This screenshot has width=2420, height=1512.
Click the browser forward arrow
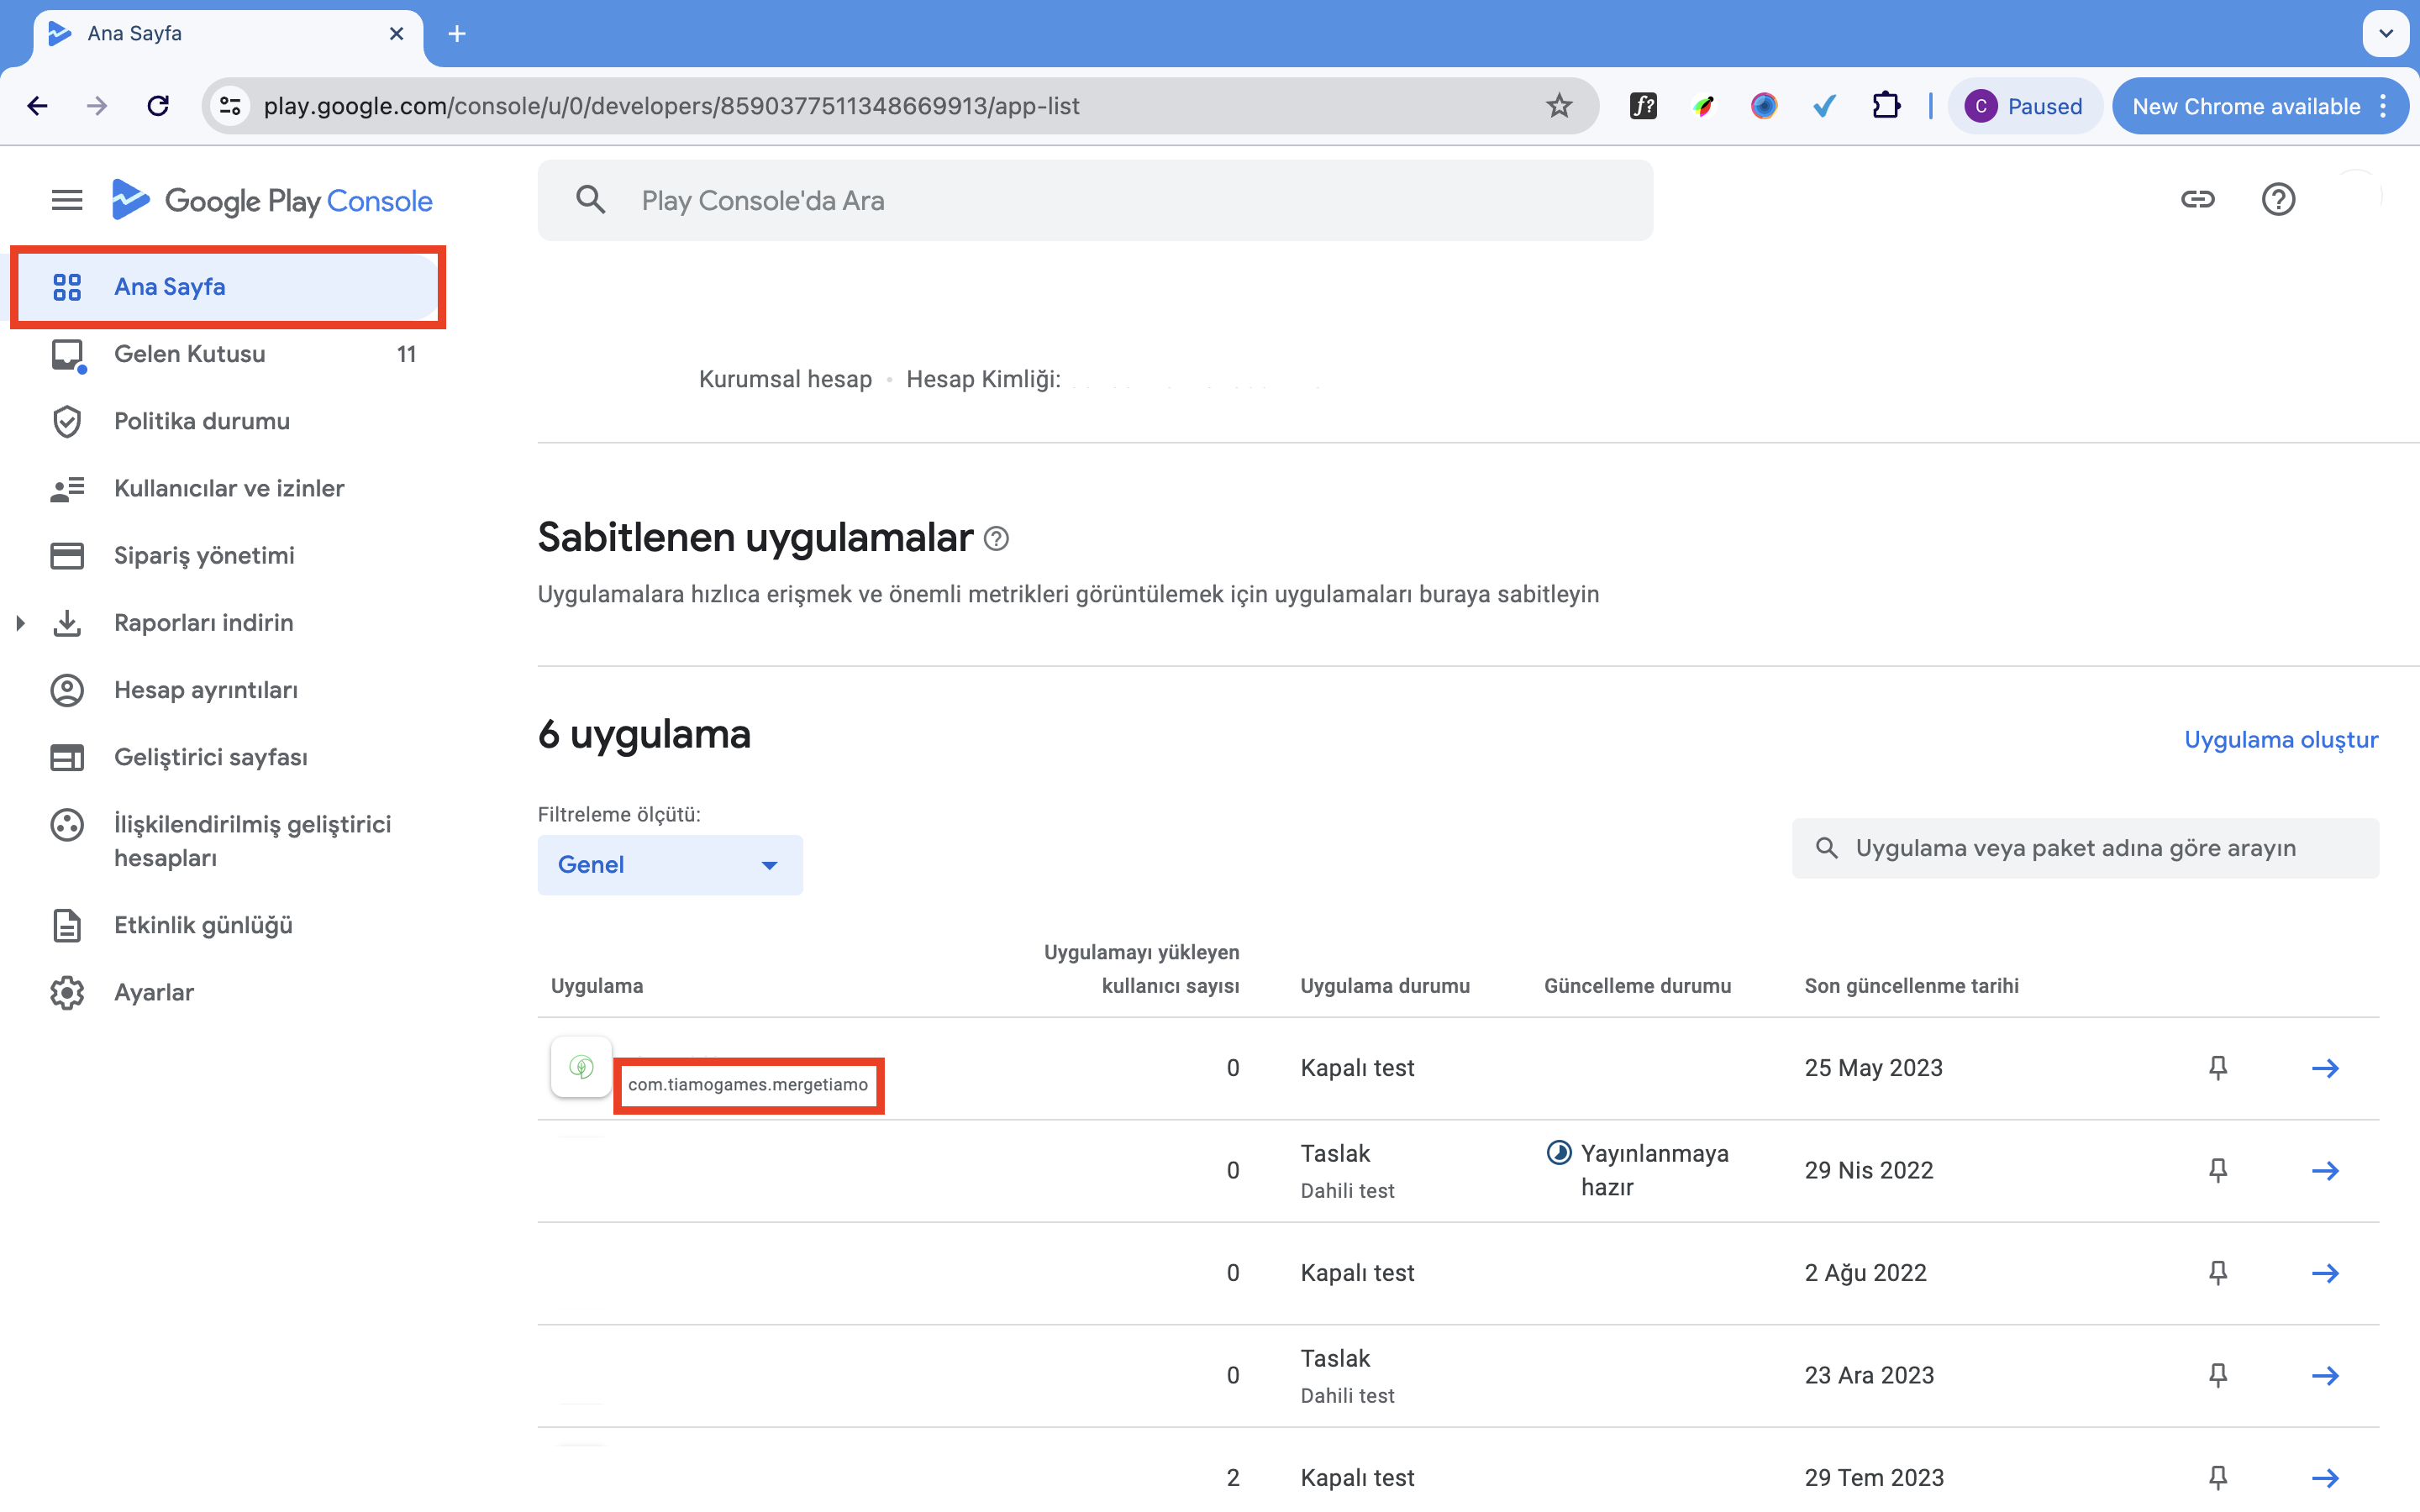(97, 106)
